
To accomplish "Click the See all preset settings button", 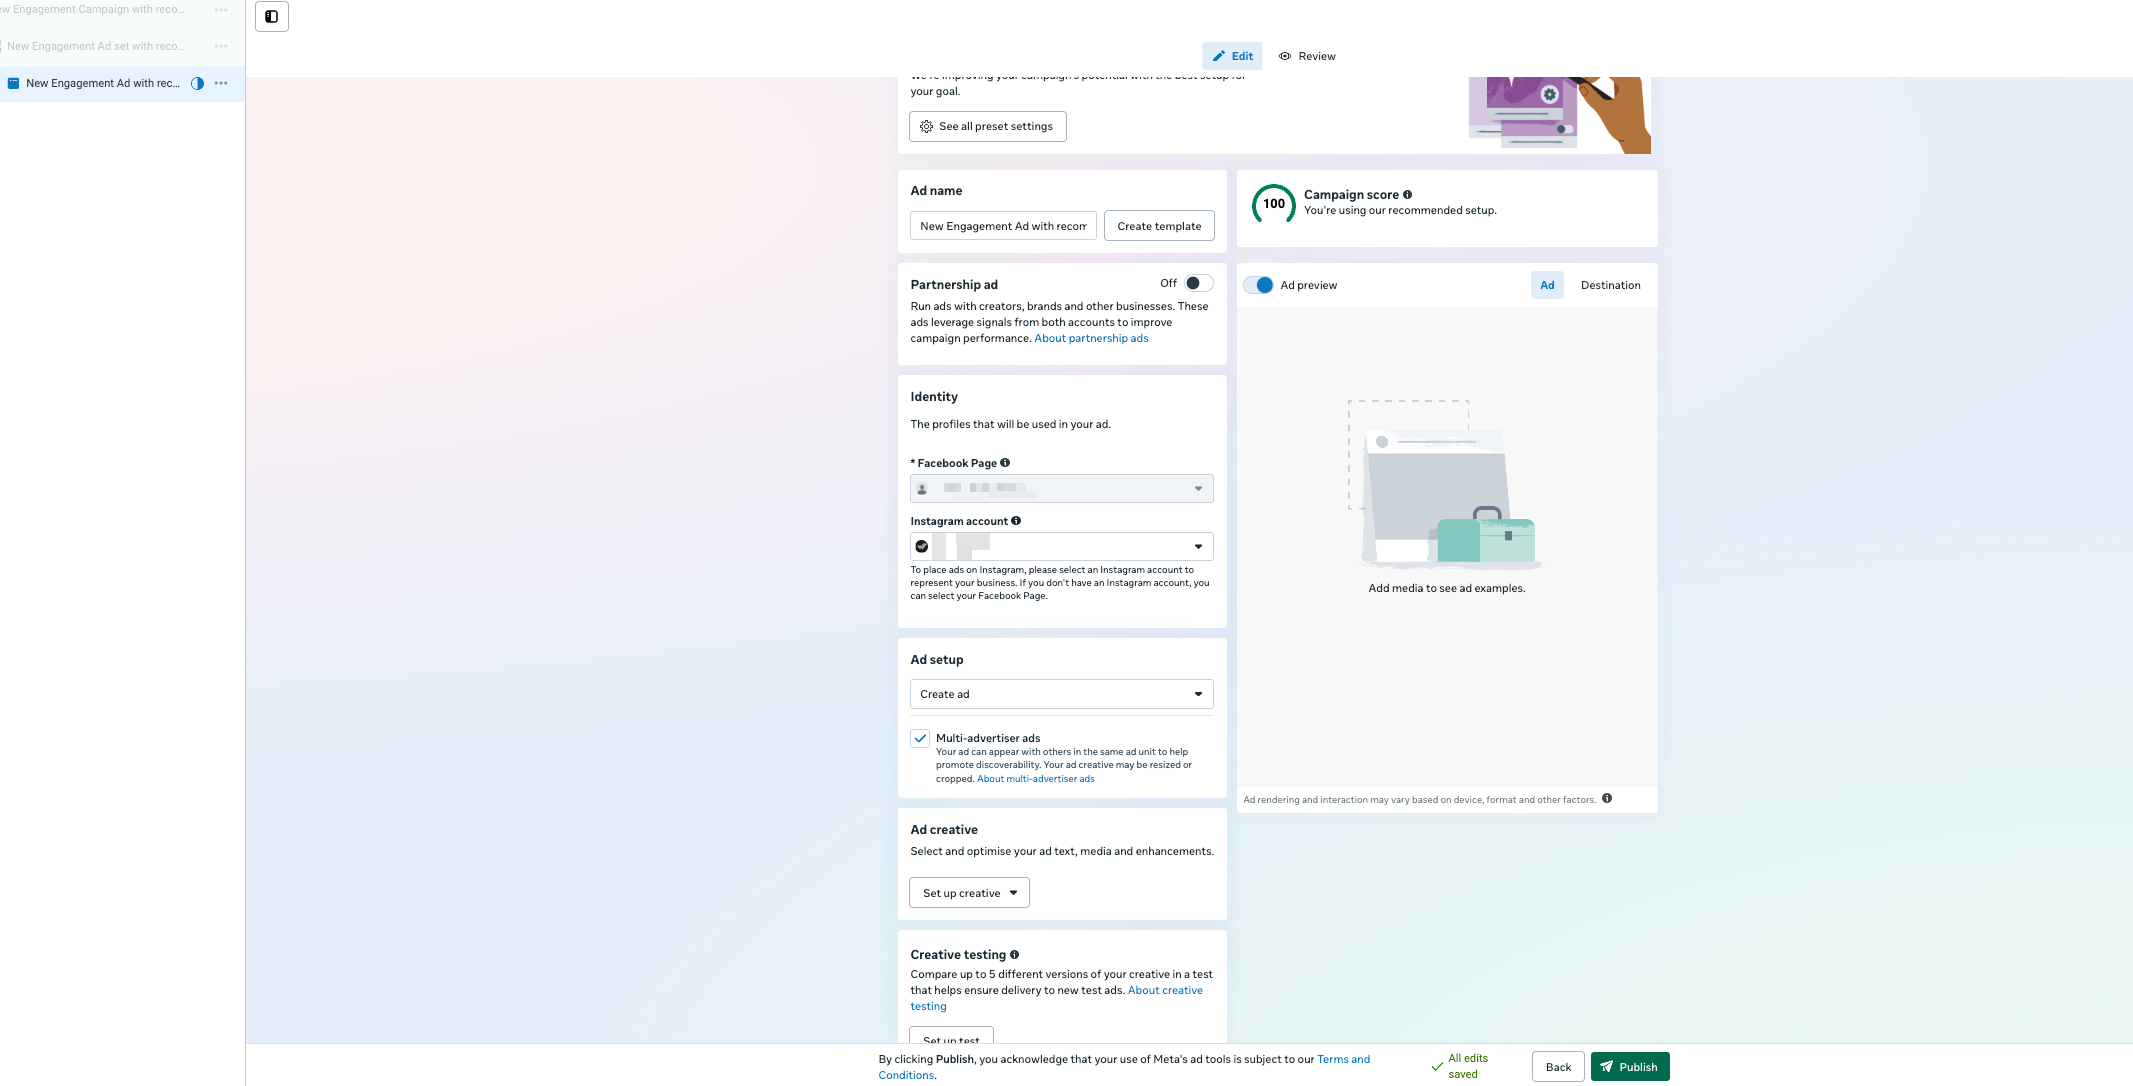I will click(x=987, y=127).
